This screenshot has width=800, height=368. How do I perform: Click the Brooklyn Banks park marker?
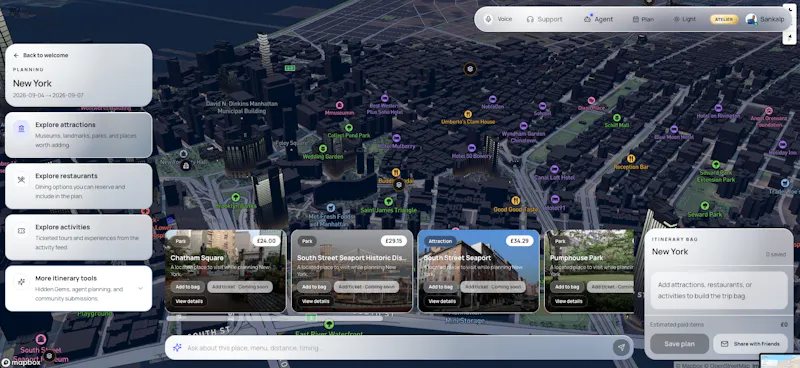[x=236, y=197]
